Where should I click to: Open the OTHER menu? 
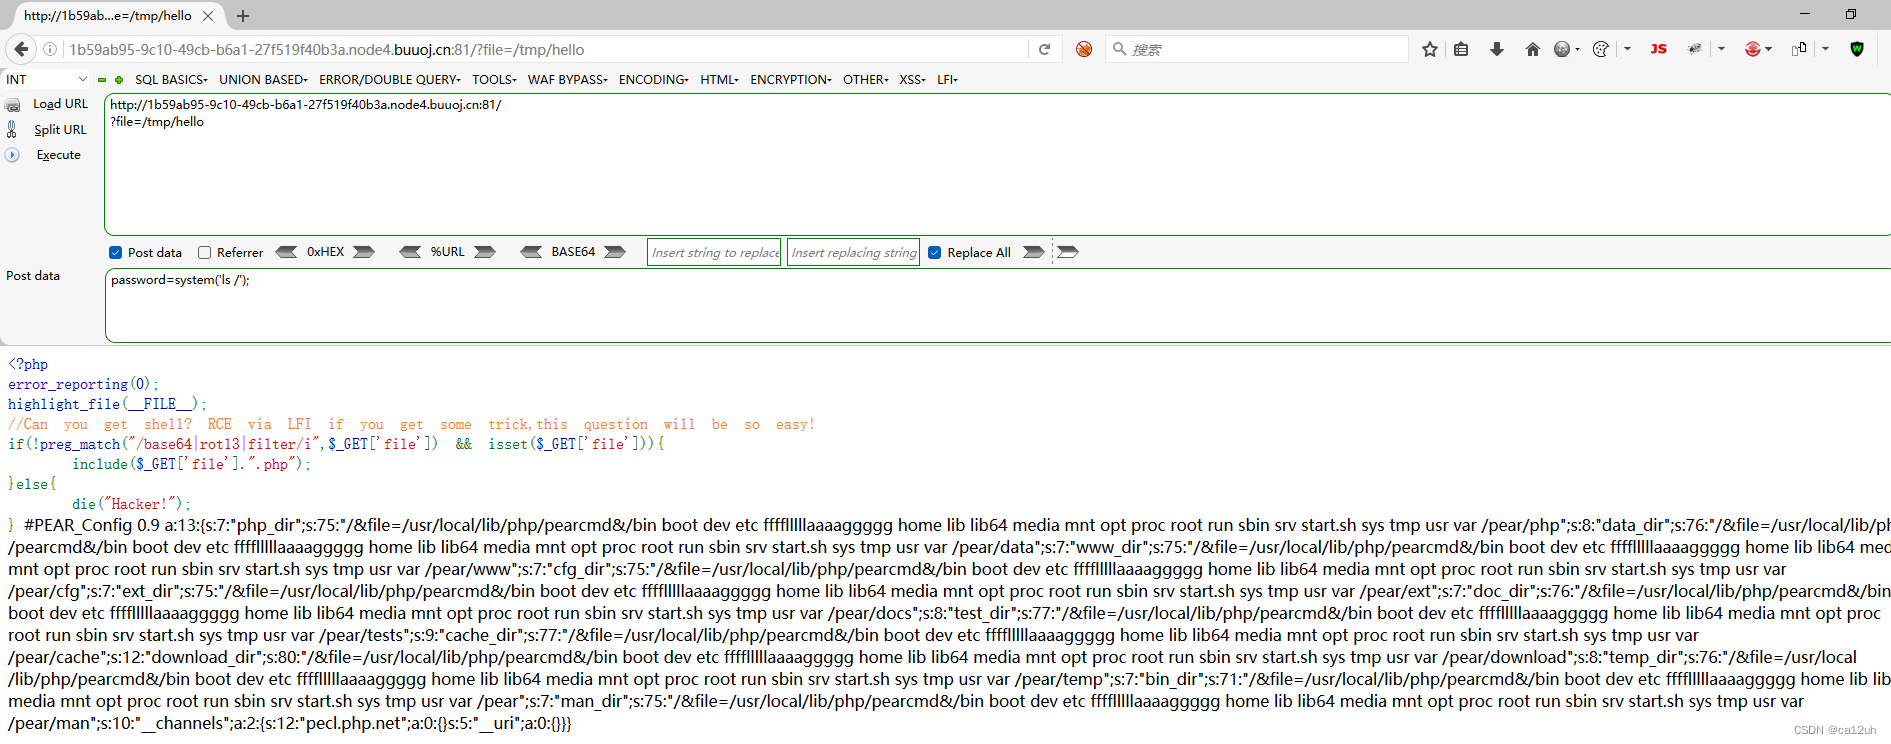coord(865,80)
